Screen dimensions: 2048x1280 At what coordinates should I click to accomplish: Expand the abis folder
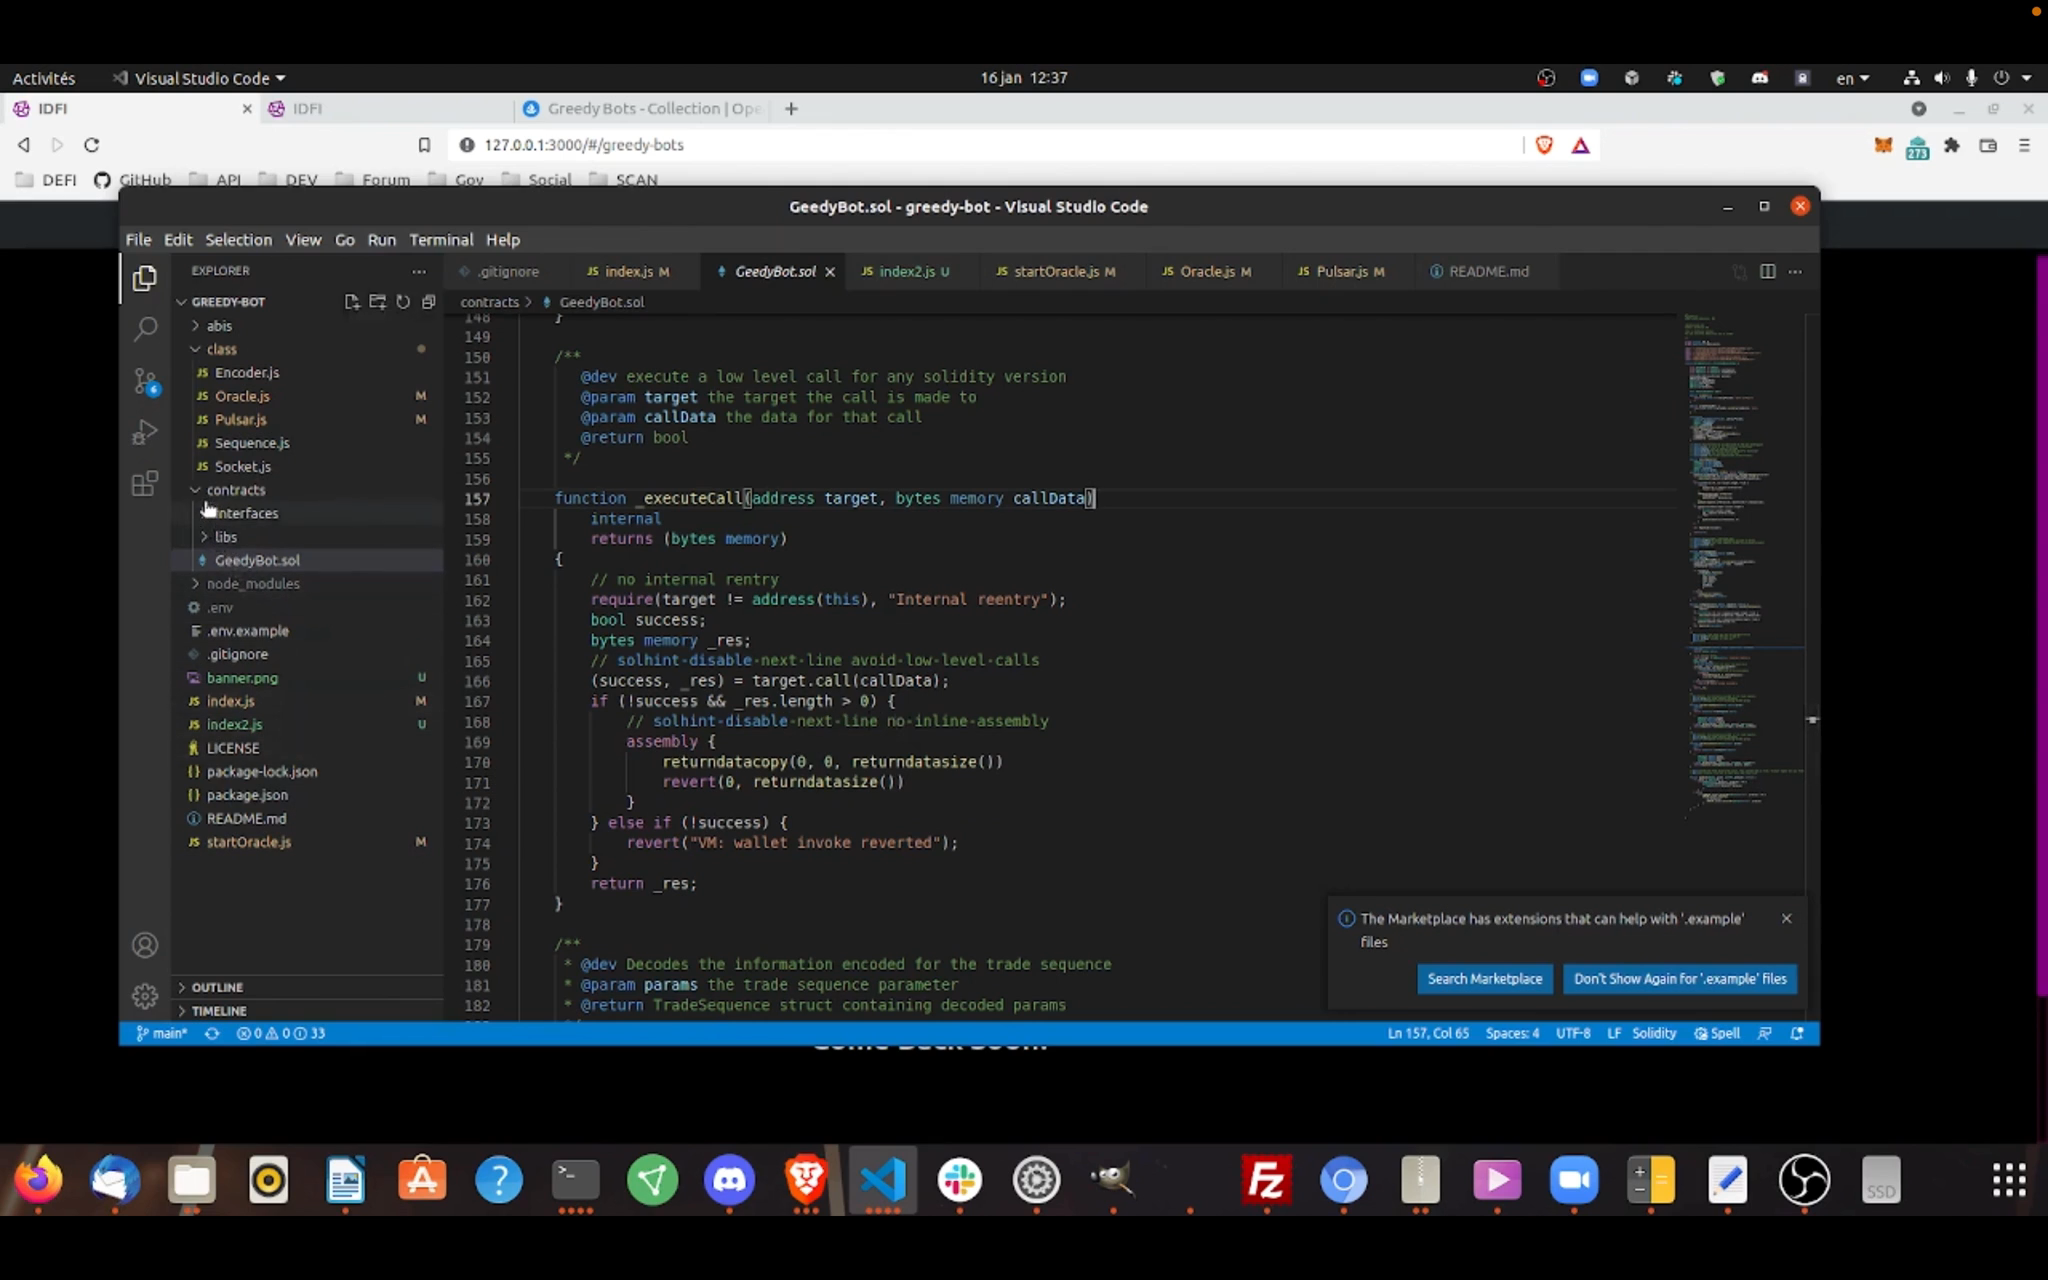pyautogui.click(x=218, y=326)
